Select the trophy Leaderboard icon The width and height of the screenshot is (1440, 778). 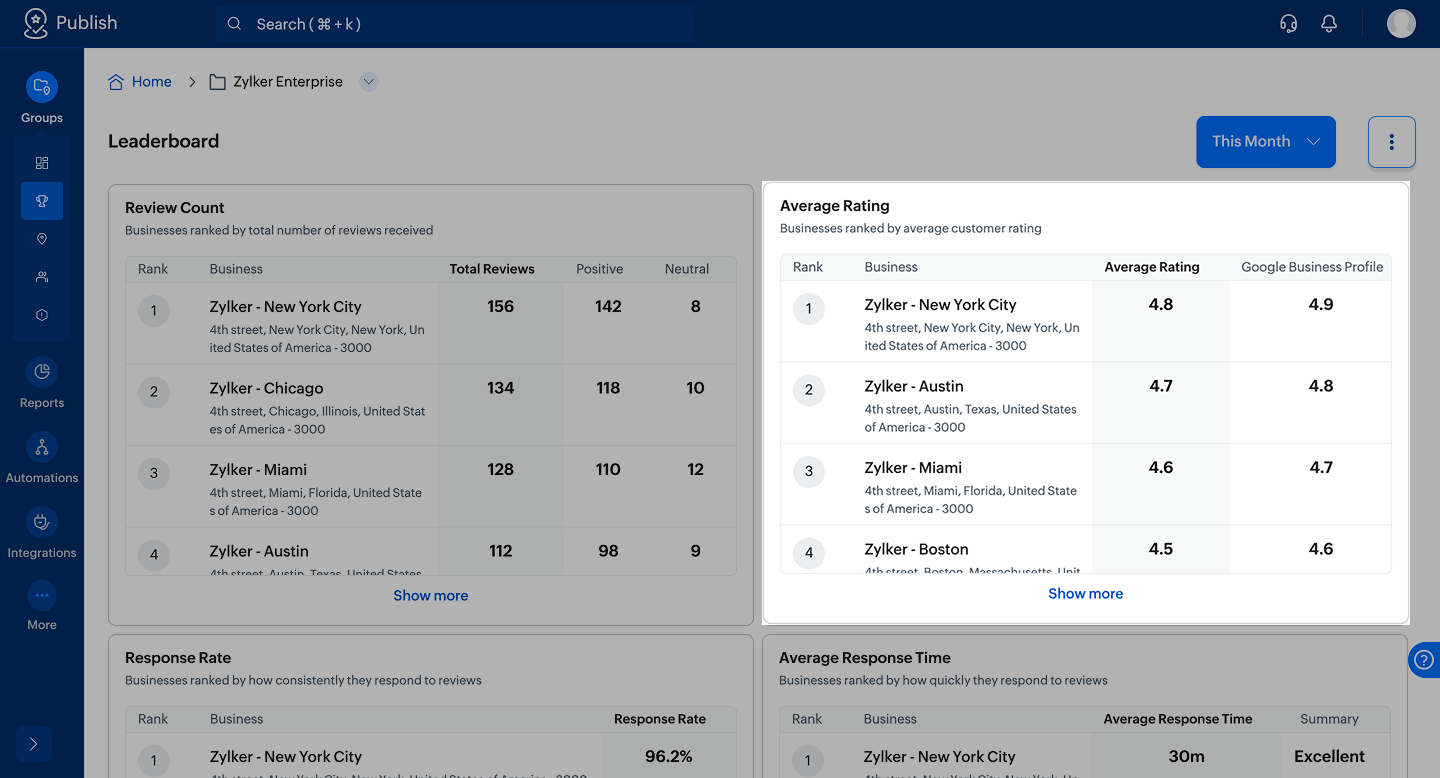coord(42,201)
